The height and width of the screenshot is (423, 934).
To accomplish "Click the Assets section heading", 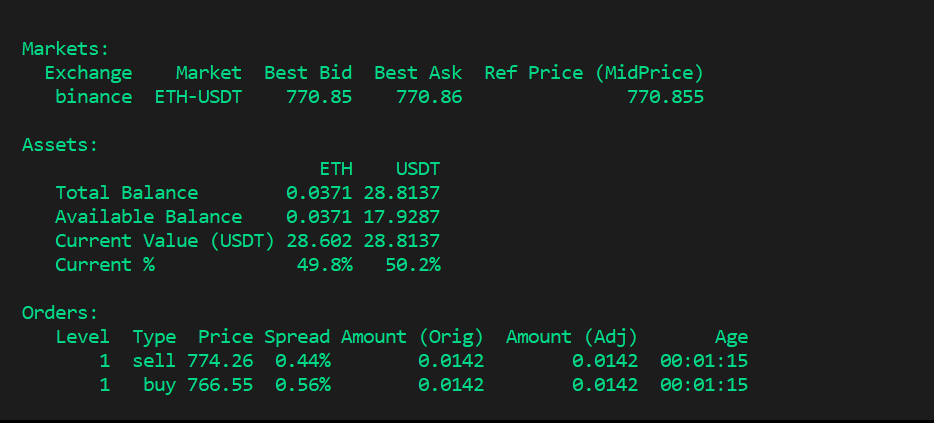I will (60, 145).
